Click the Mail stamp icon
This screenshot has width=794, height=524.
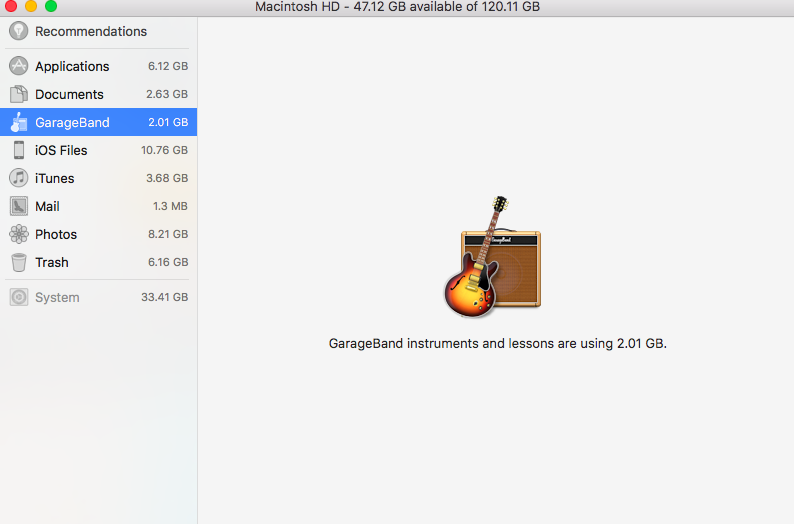tap(19, 206)
